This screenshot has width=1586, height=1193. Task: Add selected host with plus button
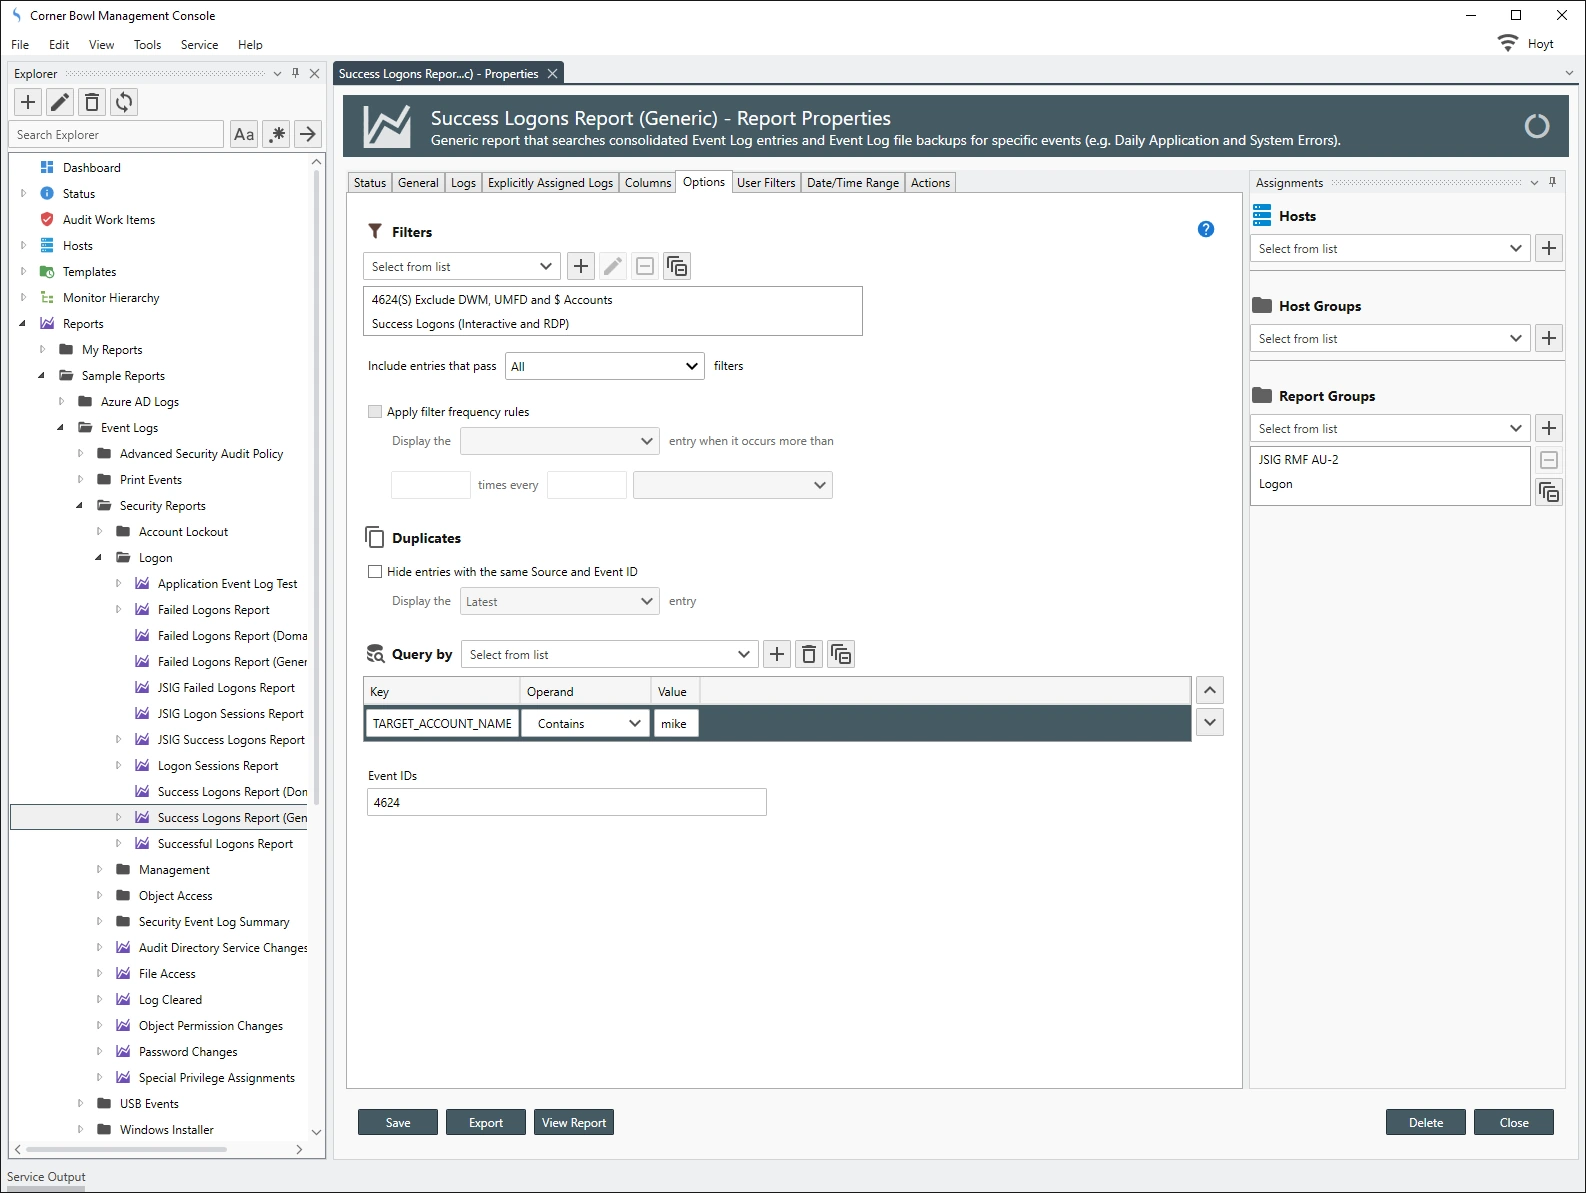pyautogui.click(x=1548, y=248)
